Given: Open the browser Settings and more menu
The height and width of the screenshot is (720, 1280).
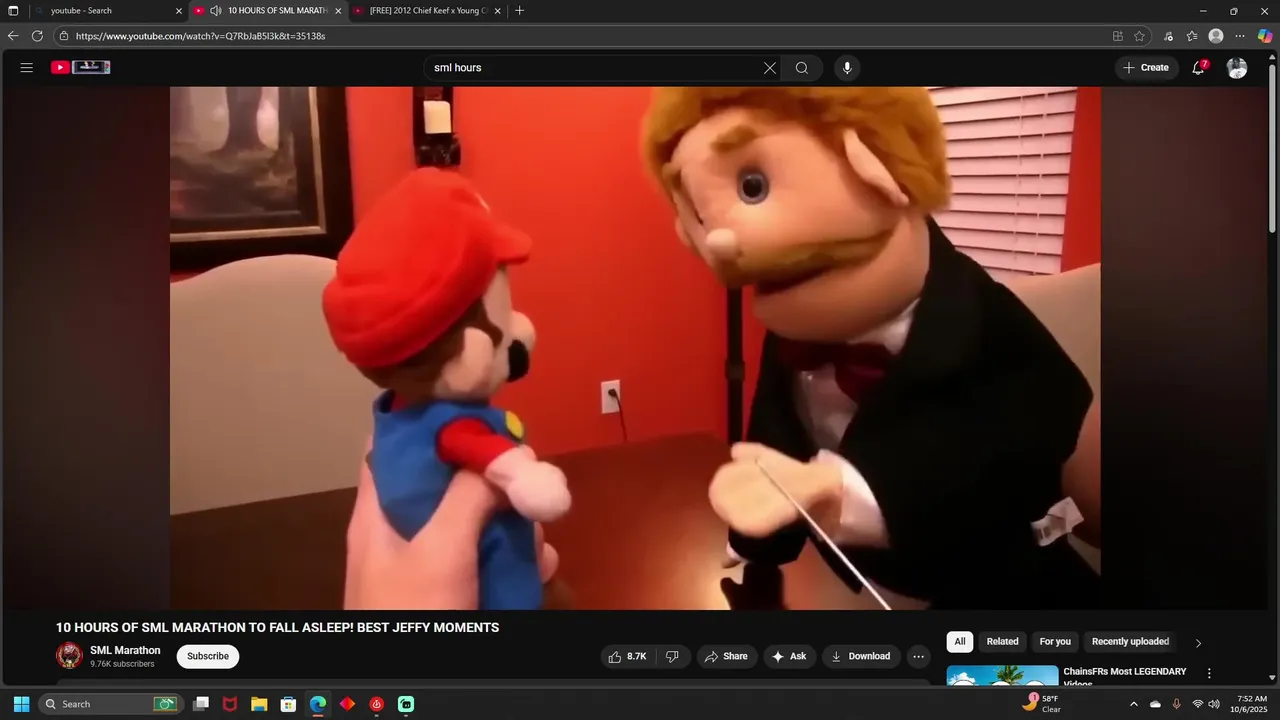Looking at the screenshot, I should (x=1240, y=36).
